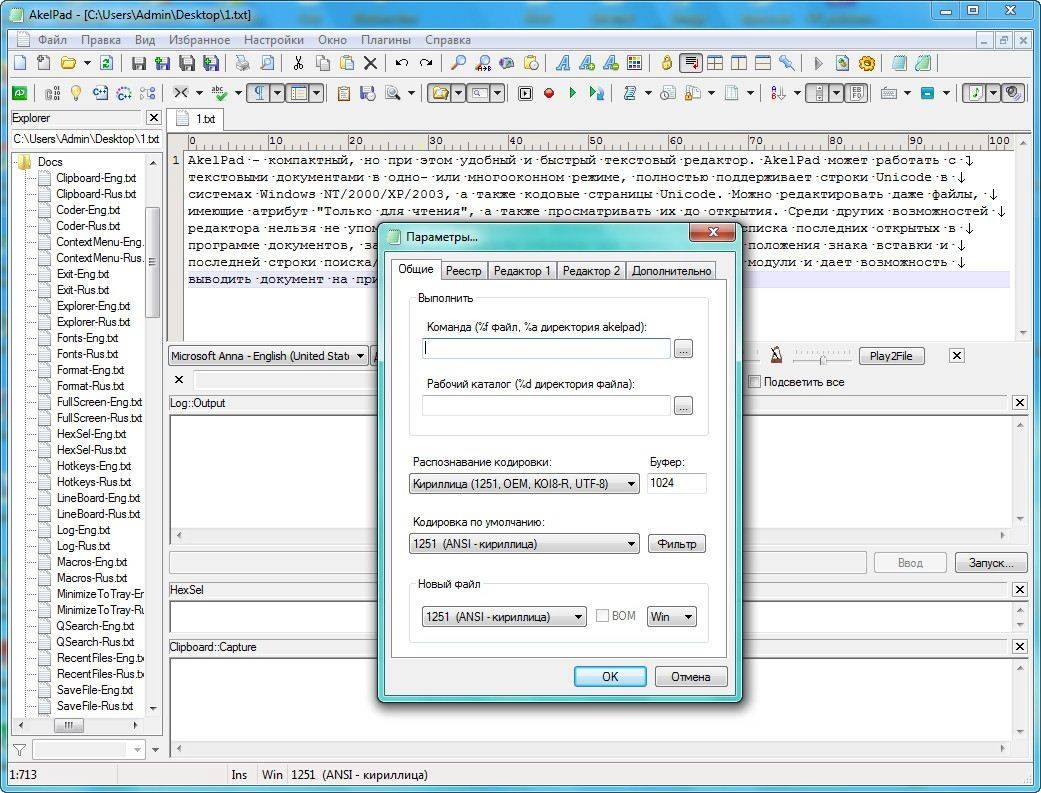1041x793 pixels.
Task: Click the open file folder icon
Action: 68,63
